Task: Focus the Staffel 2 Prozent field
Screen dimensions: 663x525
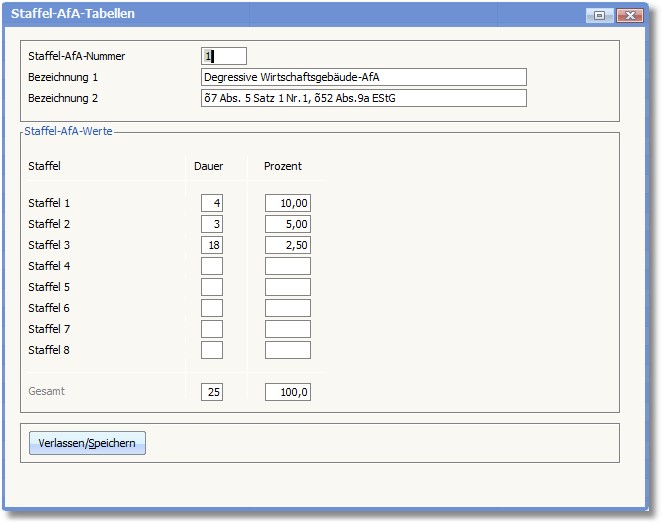Action: [288, 224]
